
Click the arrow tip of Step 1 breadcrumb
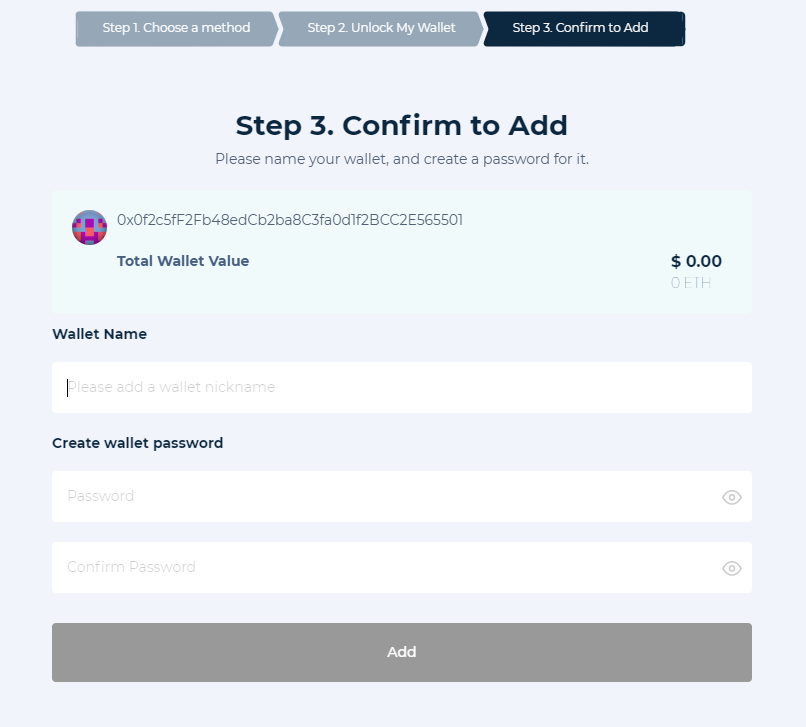click(x=276, y=29)
